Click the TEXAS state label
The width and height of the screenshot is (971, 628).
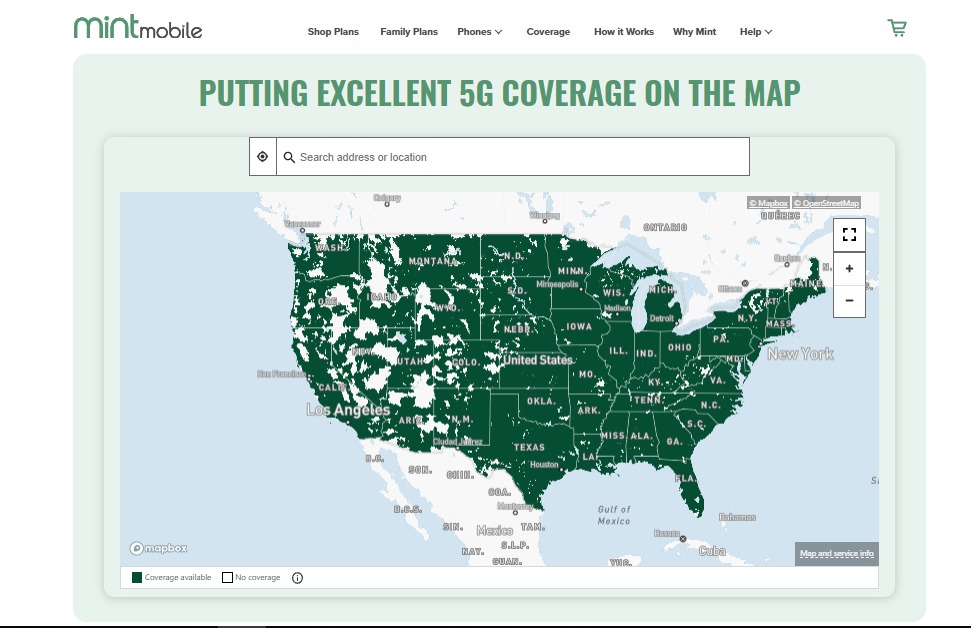tap(529, 447)
